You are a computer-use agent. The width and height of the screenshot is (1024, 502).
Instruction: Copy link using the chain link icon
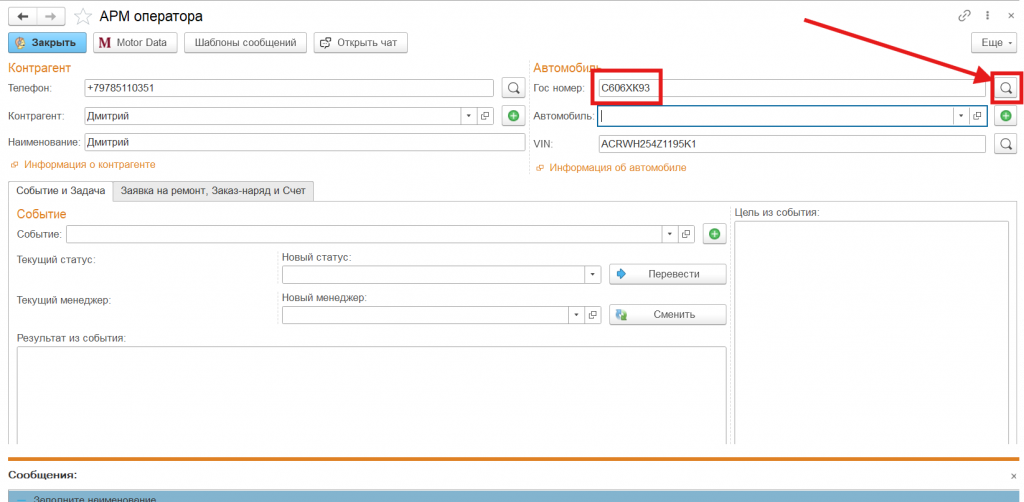(x=965, y=16)
